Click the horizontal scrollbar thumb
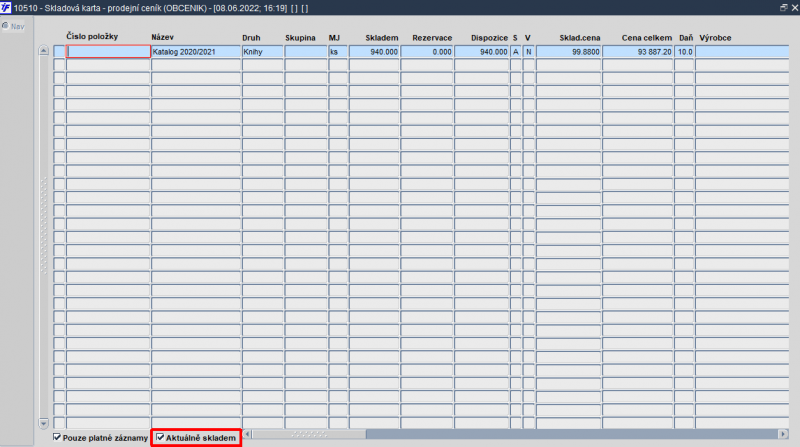 309,434
